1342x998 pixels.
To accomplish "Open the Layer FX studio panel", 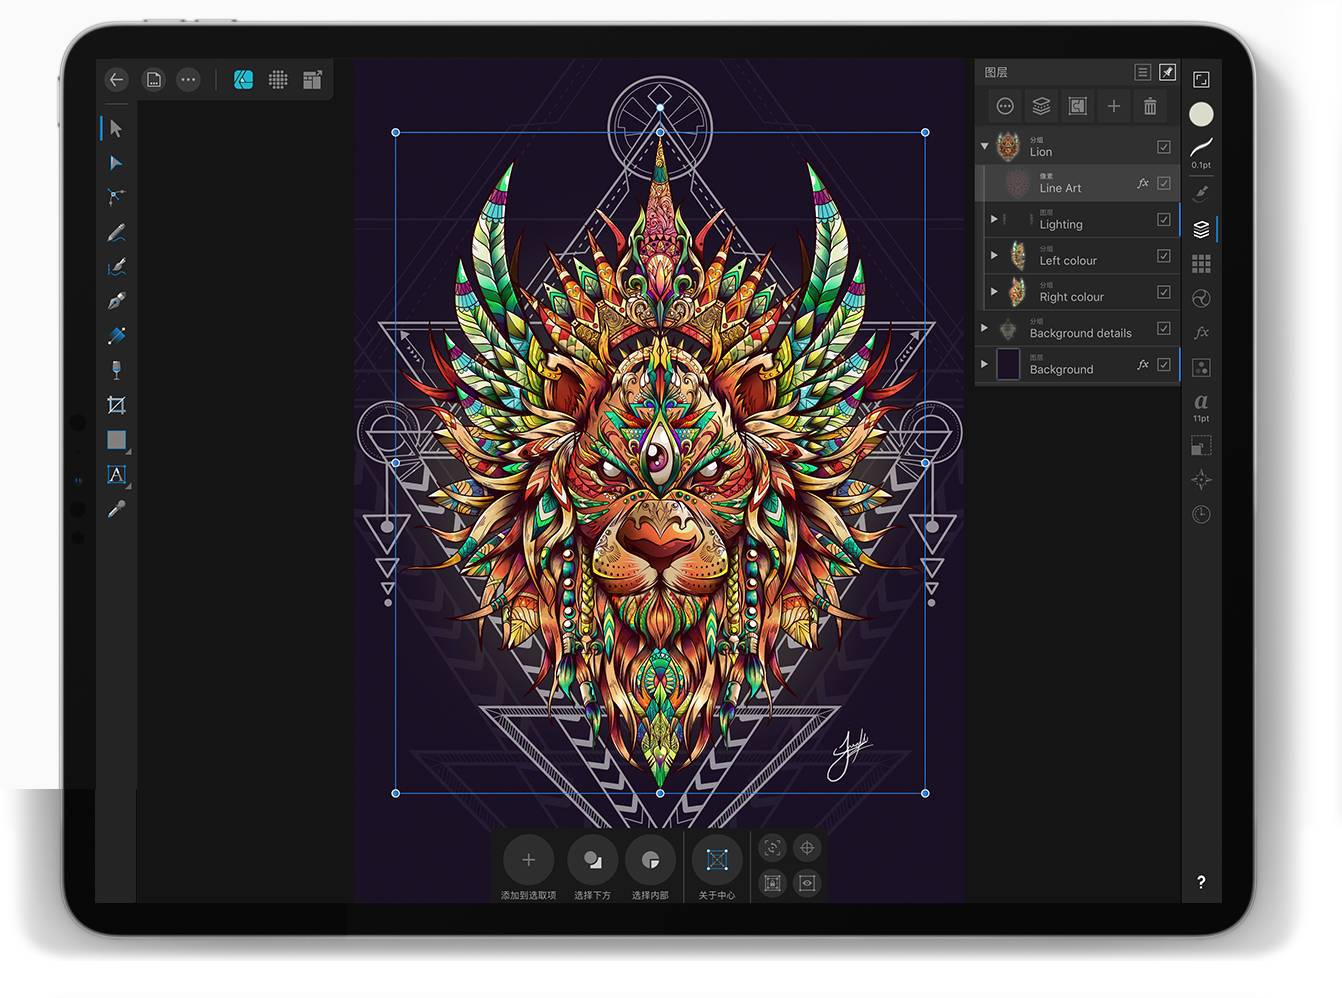I will point(1201,332).
